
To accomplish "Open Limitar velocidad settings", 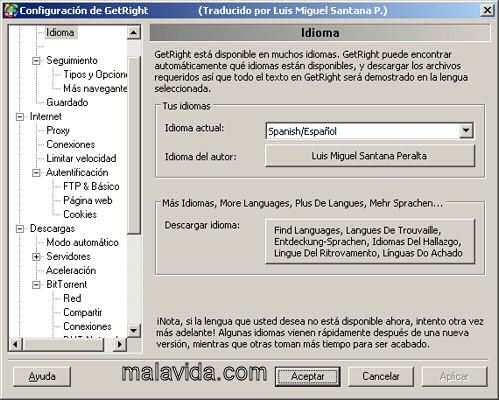I will 81,159.
